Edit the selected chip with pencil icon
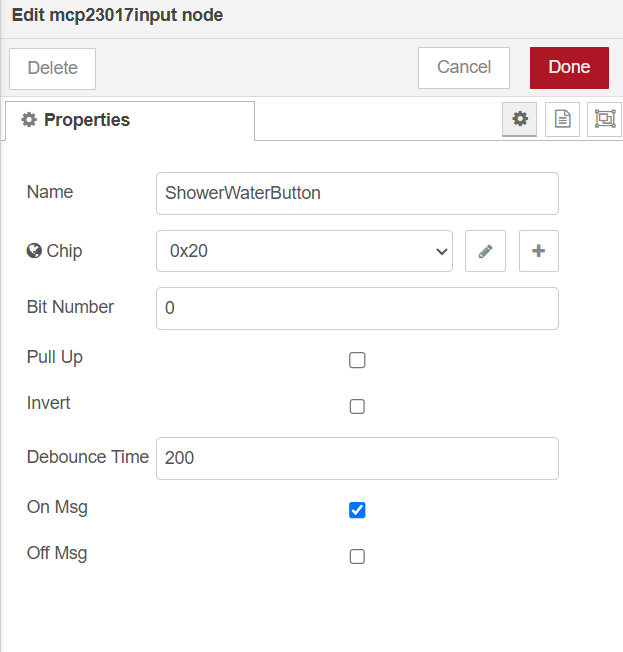This screenshot has height=652, width=623. pos(485,251)
